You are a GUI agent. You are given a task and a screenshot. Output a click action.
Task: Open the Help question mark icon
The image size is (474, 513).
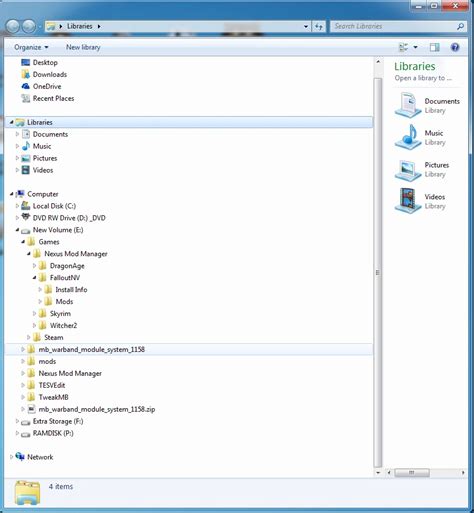(455, 47)
